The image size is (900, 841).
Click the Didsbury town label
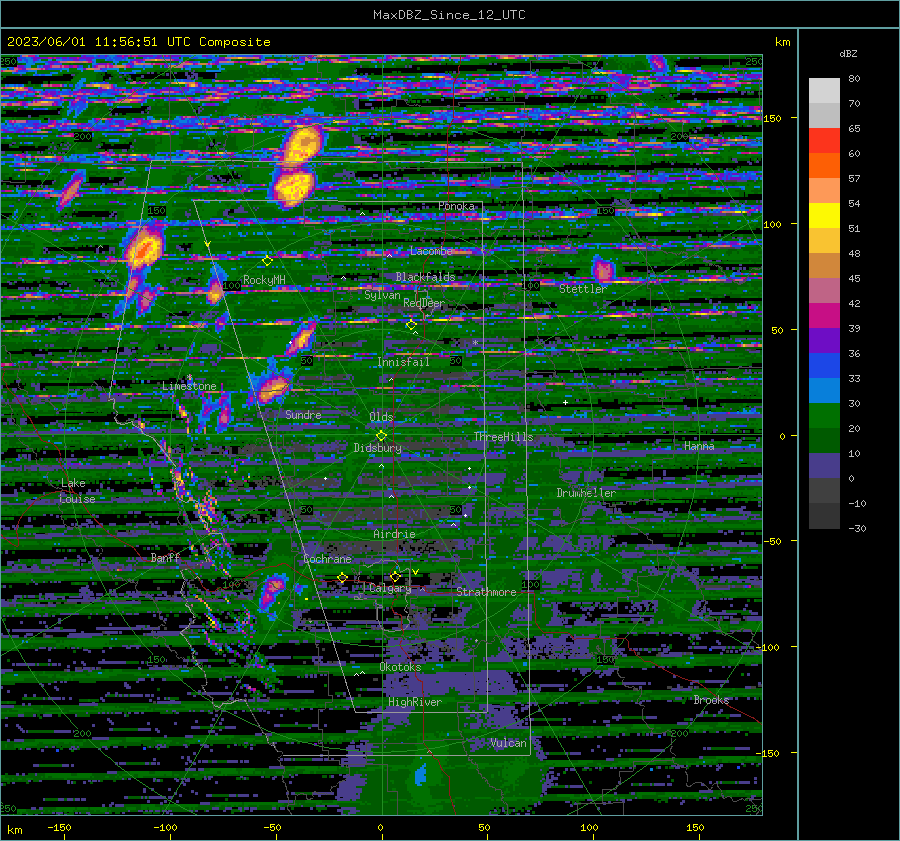click(377, 448)
